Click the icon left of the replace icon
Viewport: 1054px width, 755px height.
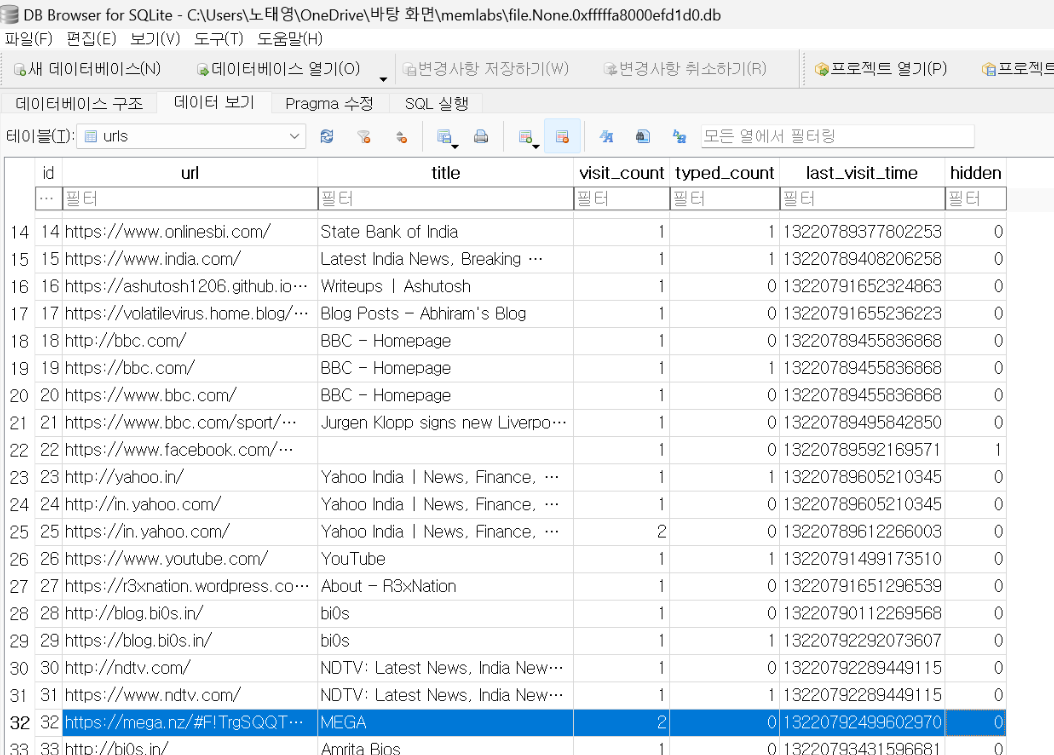pyautogui.click(x=643, y=136)
